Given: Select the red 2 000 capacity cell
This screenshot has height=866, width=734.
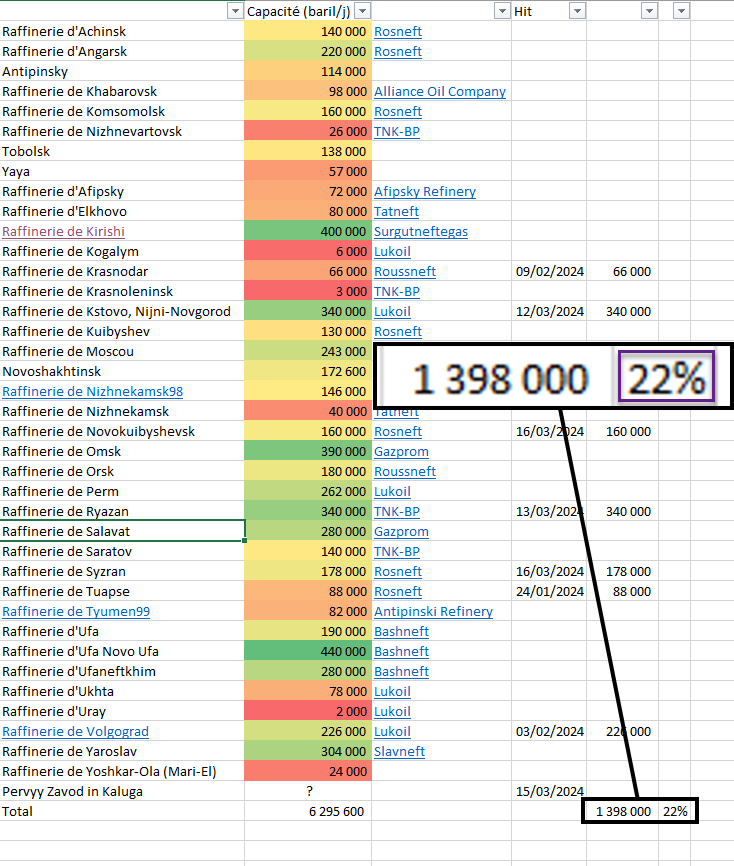Looking at the screenshot, I should tap(308, 711).
